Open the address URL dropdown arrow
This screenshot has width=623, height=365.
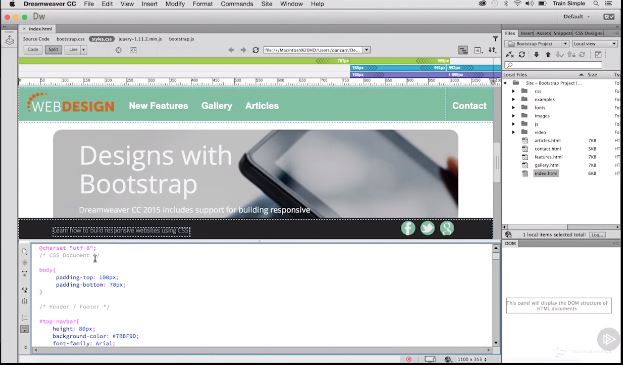[367, 50]
